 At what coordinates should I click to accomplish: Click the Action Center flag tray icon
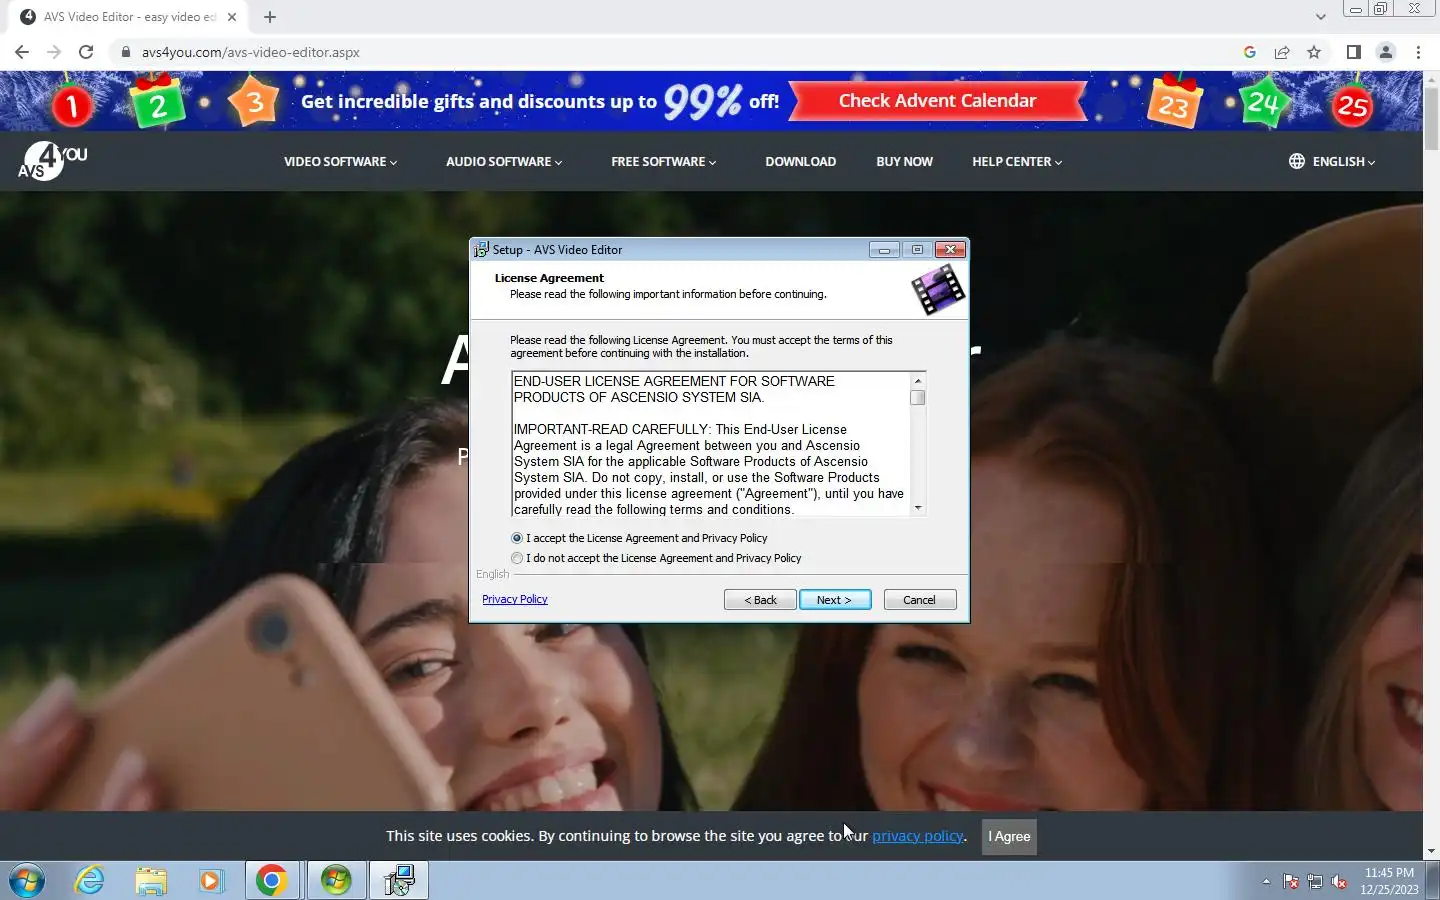(x=1291, y=882)
